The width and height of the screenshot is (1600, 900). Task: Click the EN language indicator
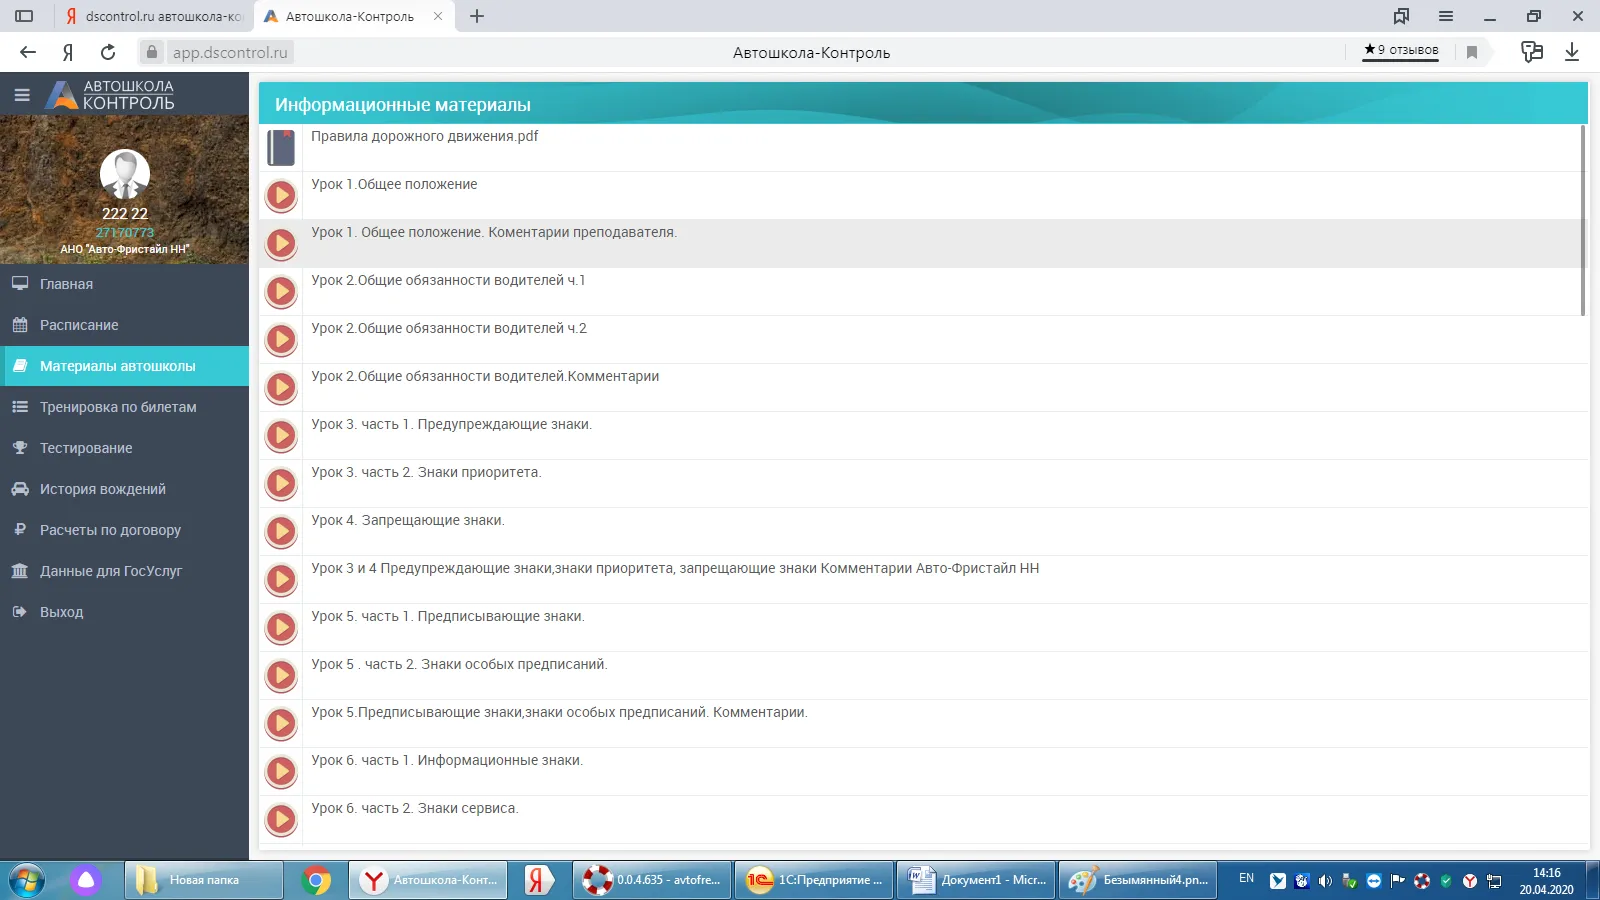[x=1246, y=878]
